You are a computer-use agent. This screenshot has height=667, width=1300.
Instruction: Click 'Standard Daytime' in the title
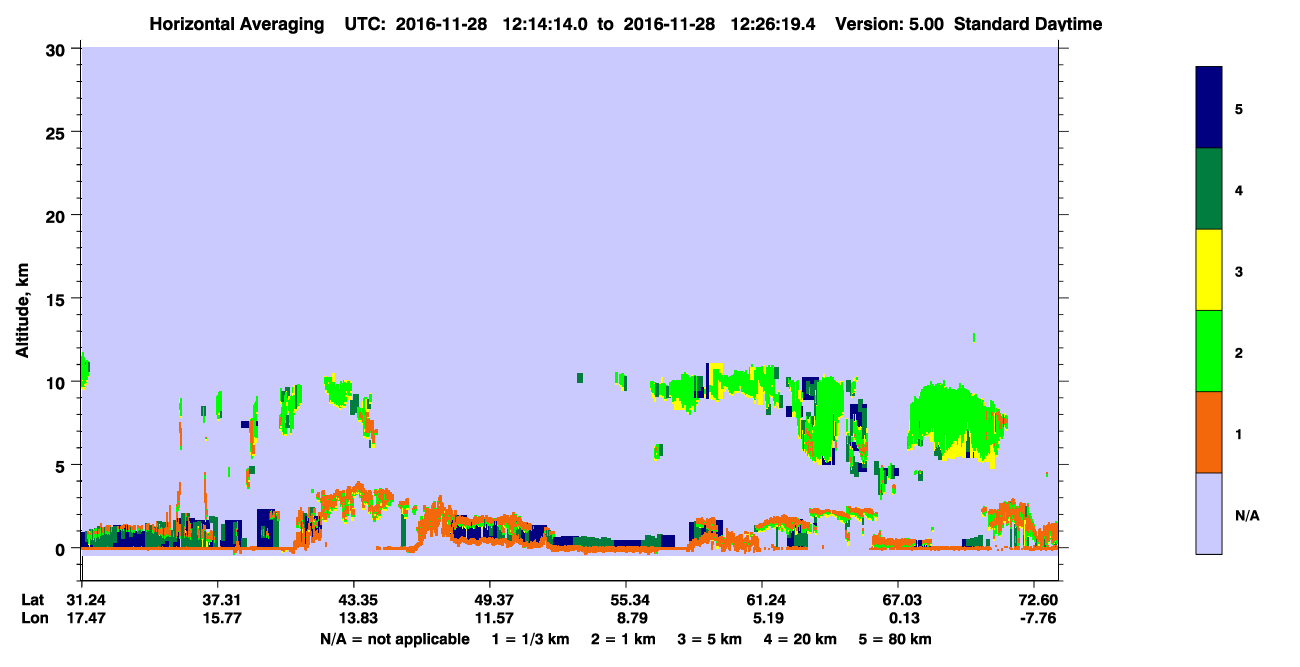[1028, 24]
